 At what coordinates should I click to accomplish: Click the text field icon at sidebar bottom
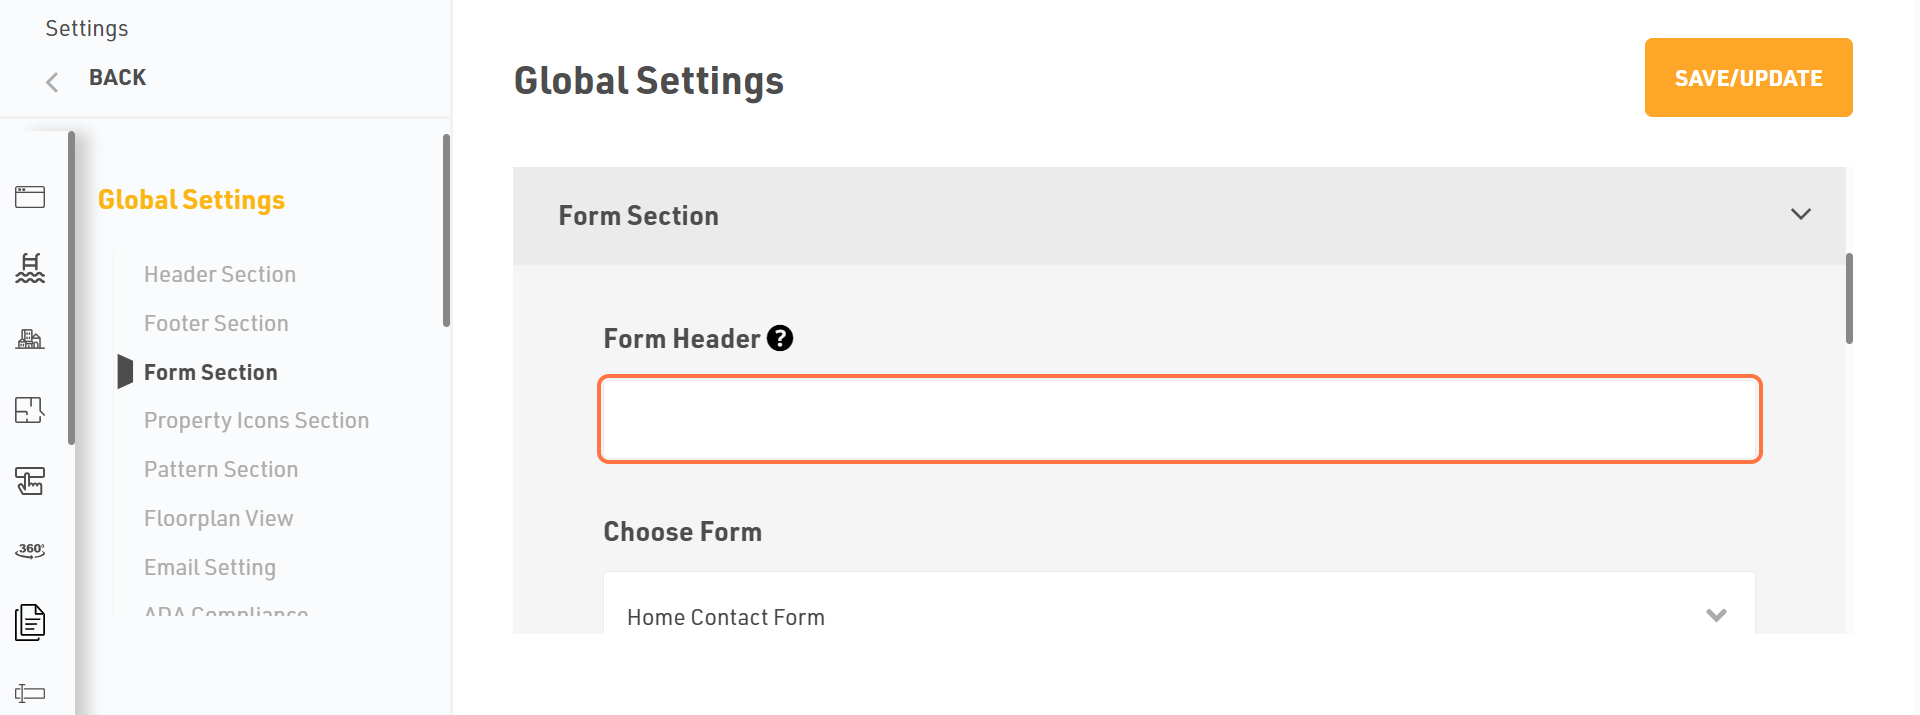(30, 693)
